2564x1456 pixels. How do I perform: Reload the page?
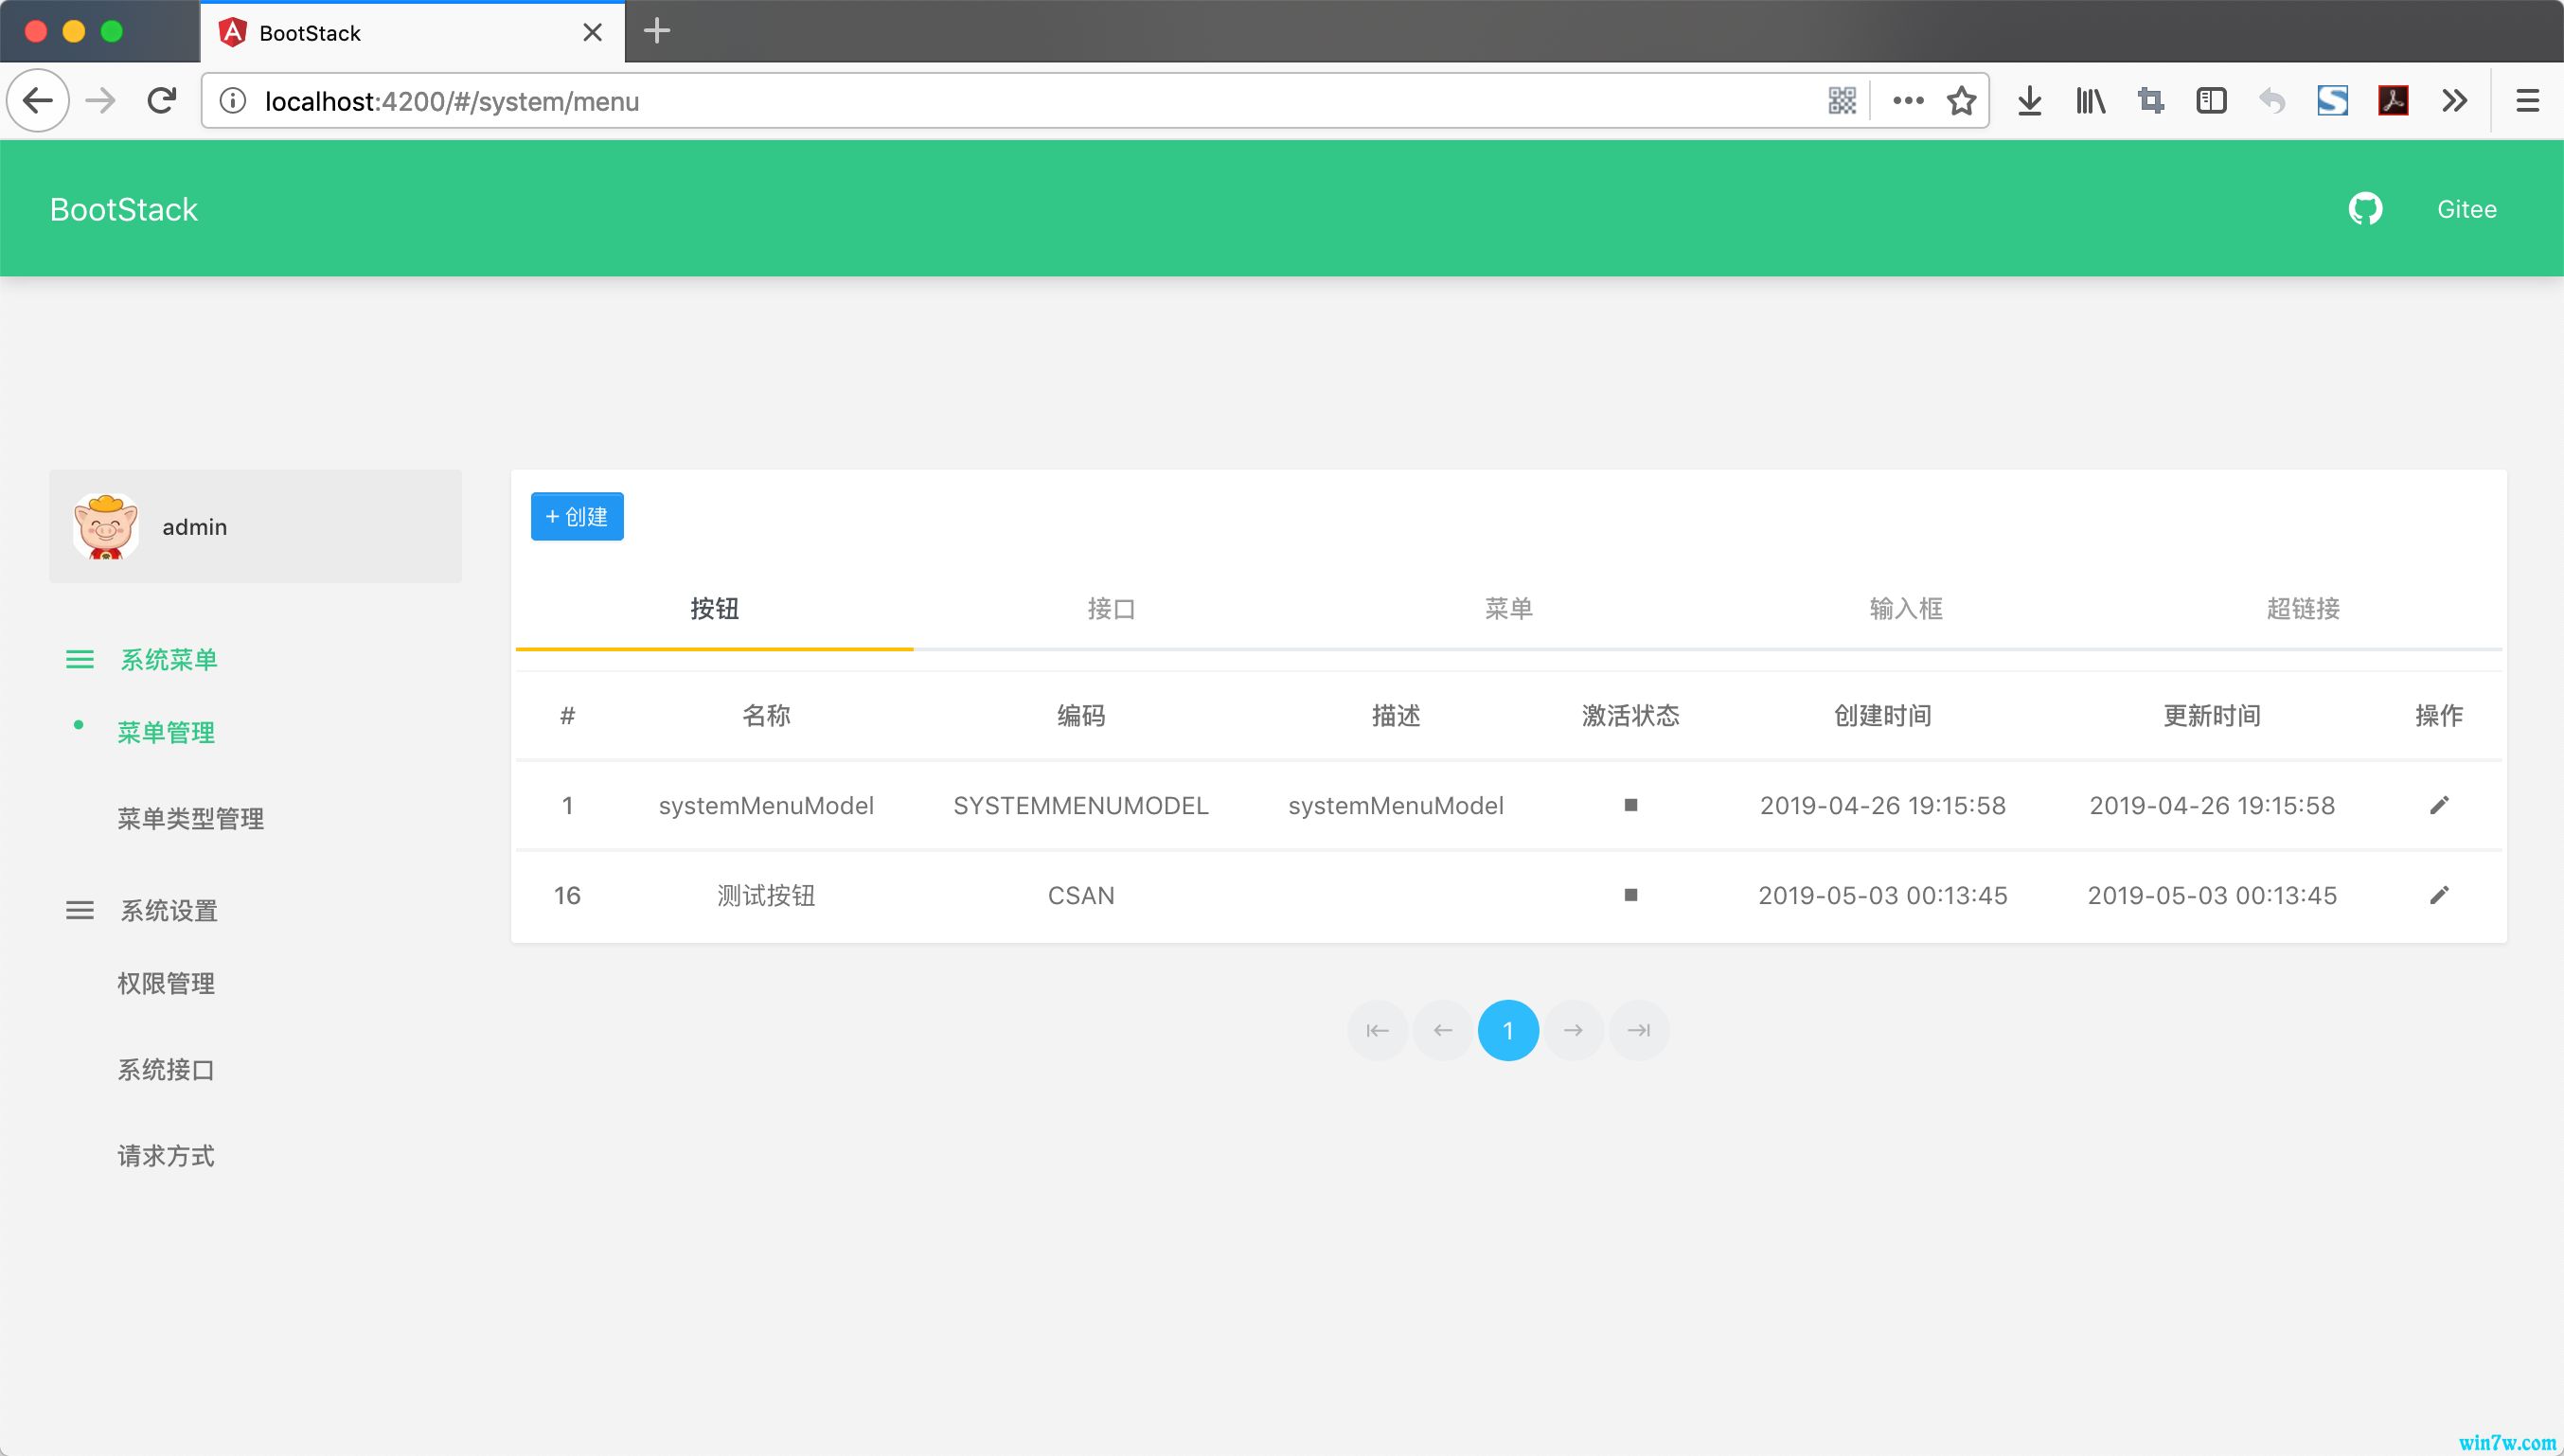click(x=162, y=100)
